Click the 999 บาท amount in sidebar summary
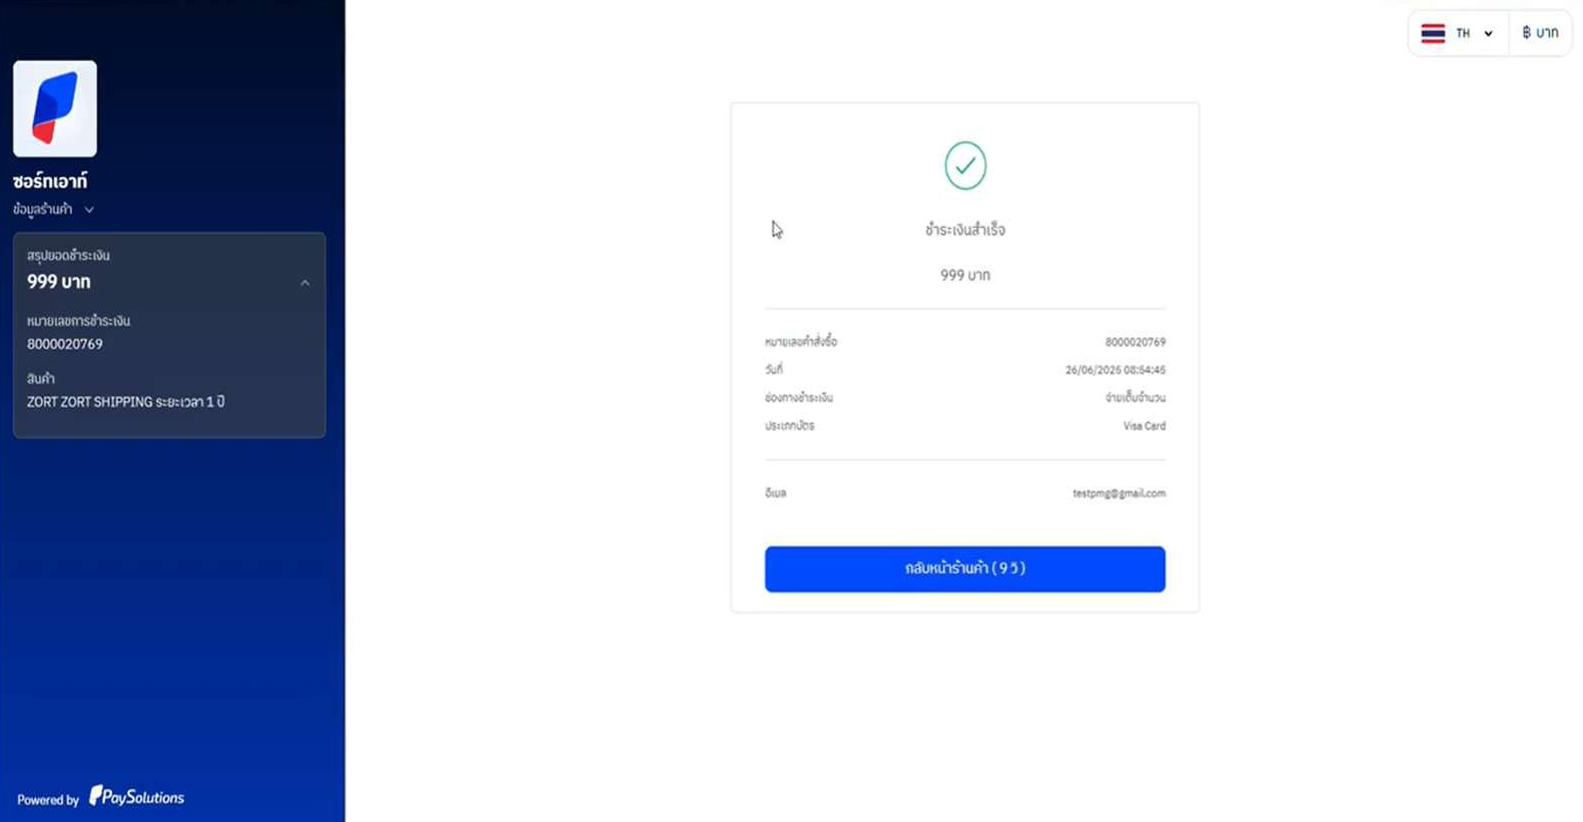1583x822 pixels. coord(59,282)
